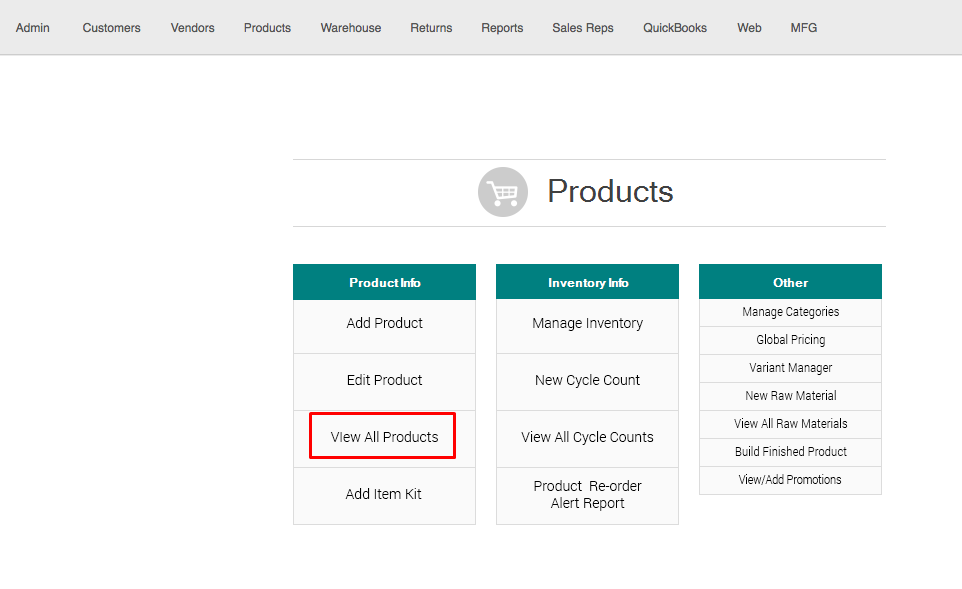Go to the Reports menu

pos(502,28)
